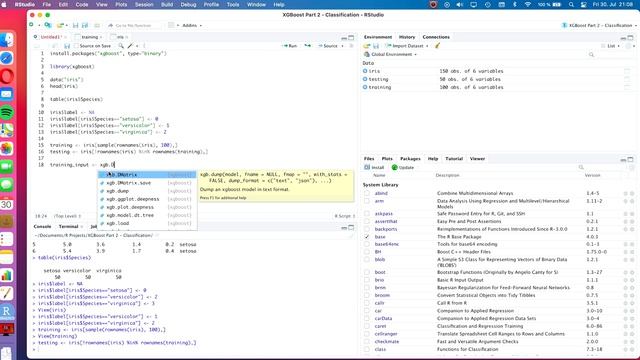Open the training data tab in editor

coord(89,37)
